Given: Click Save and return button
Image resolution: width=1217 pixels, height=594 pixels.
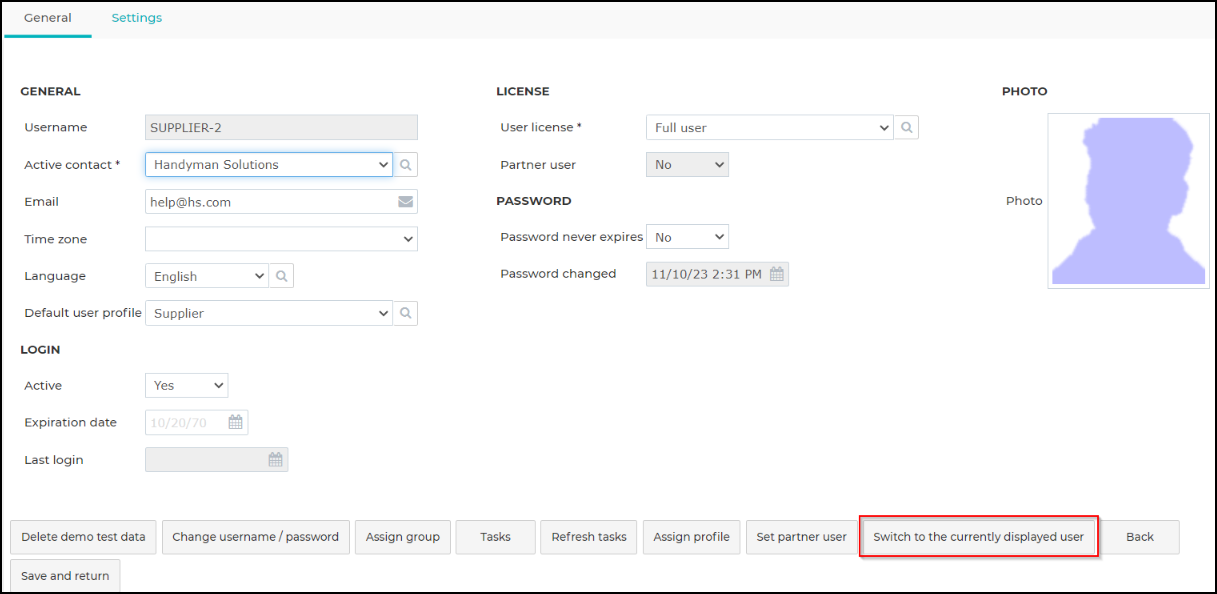Looking at the screenshot, I should click(x=65, y=576).
